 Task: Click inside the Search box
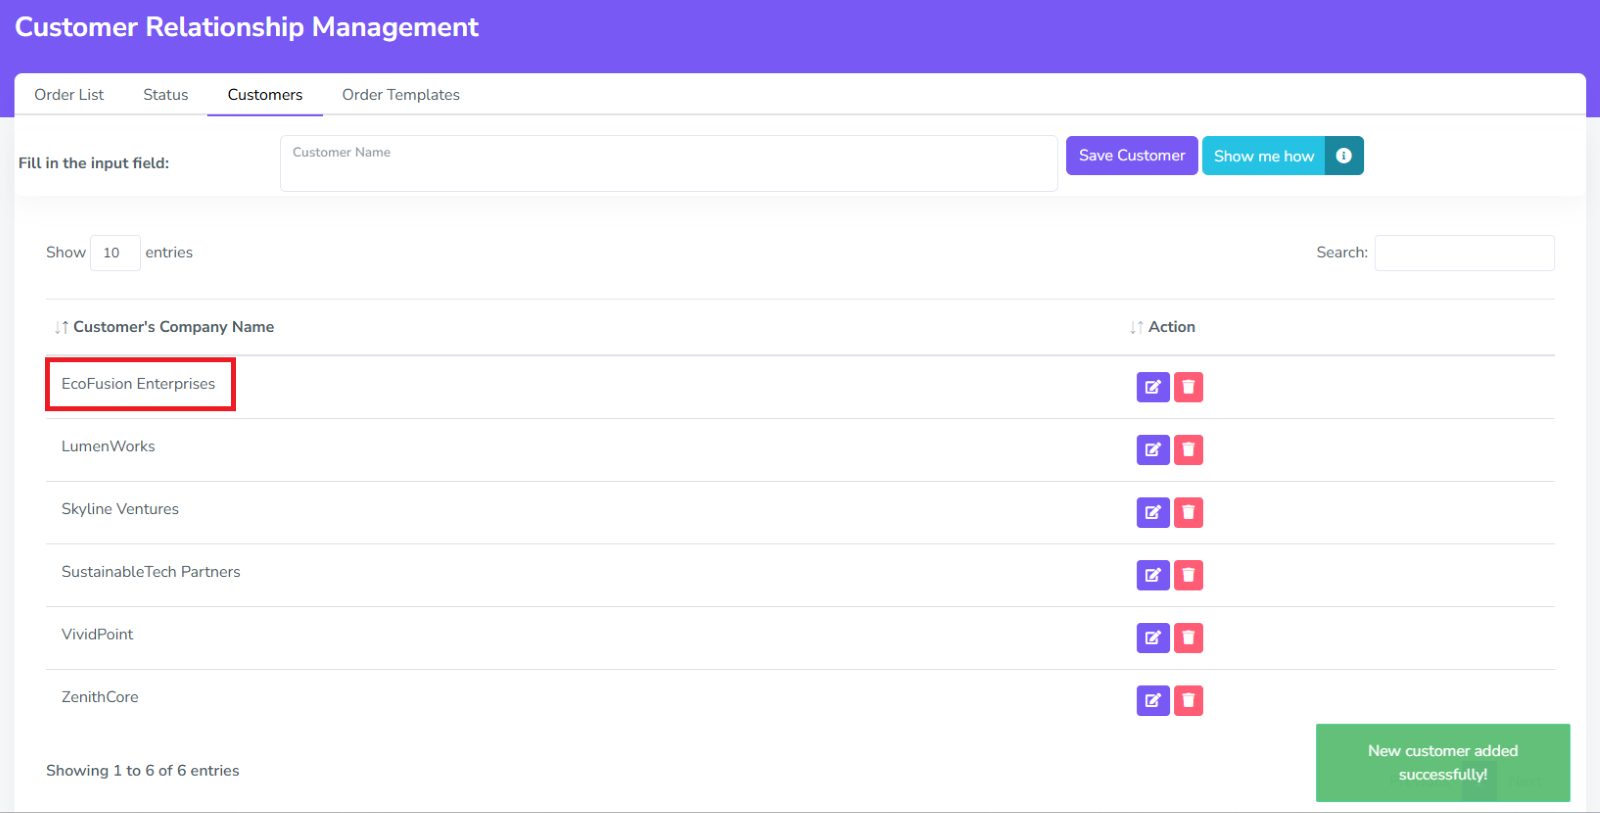click(x=1464, y=253)
